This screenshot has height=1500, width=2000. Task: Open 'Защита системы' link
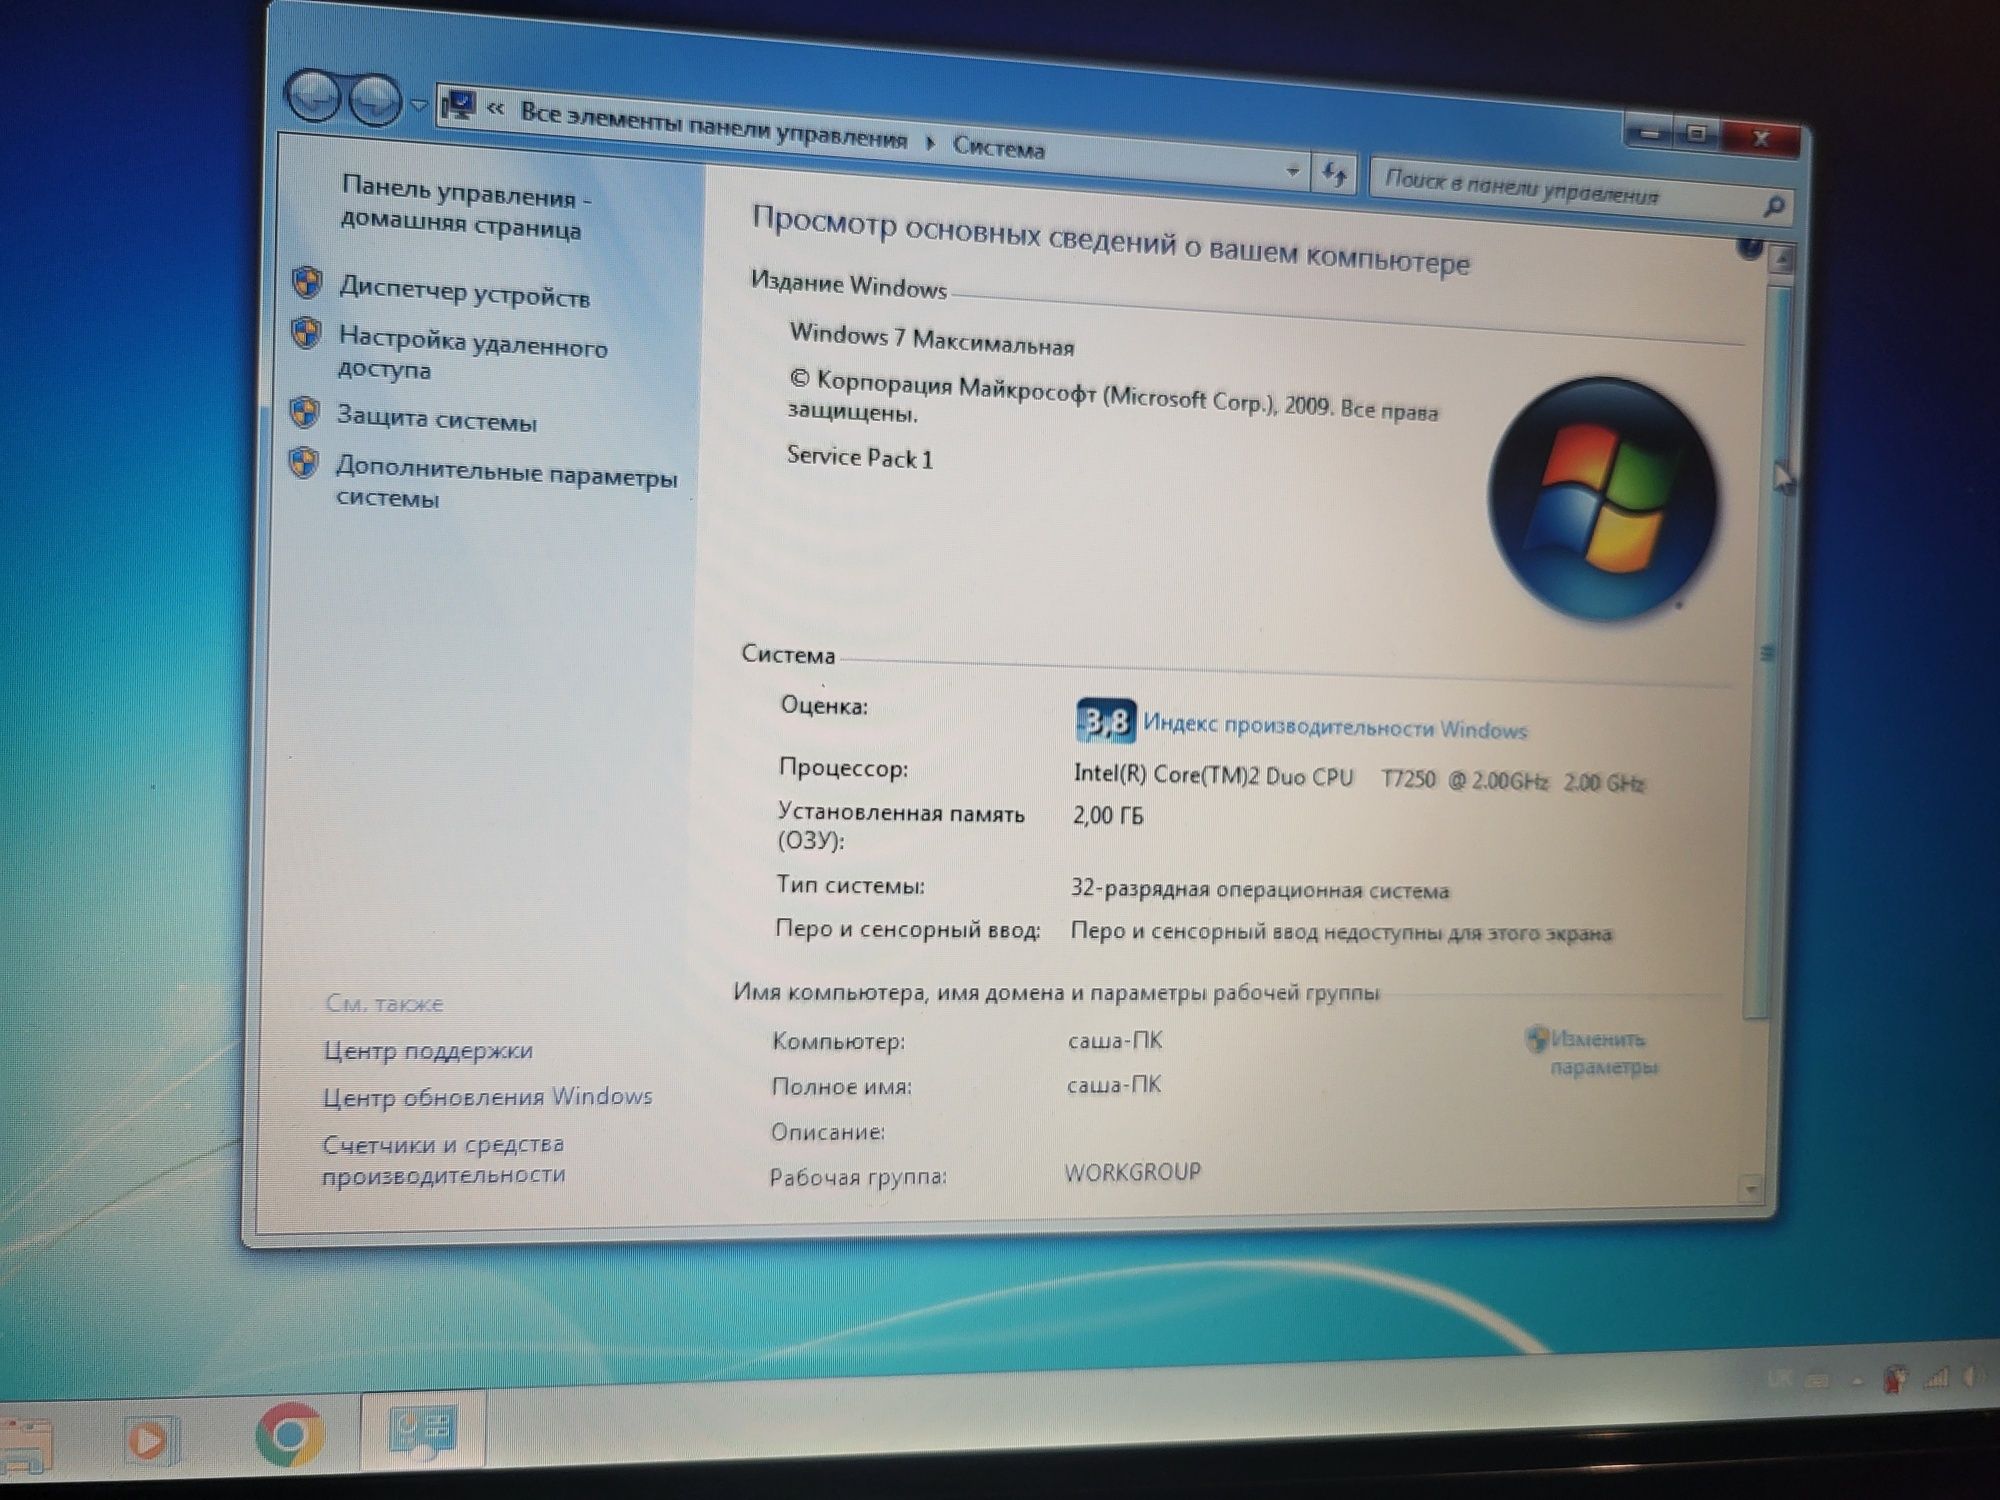tap(436, 419)
